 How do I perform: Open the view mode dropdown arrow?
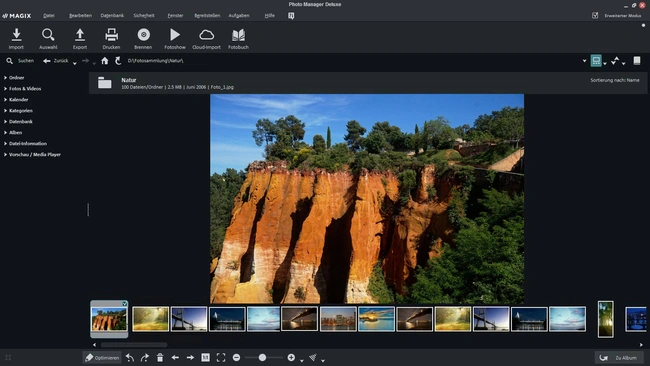pos(605,63)
